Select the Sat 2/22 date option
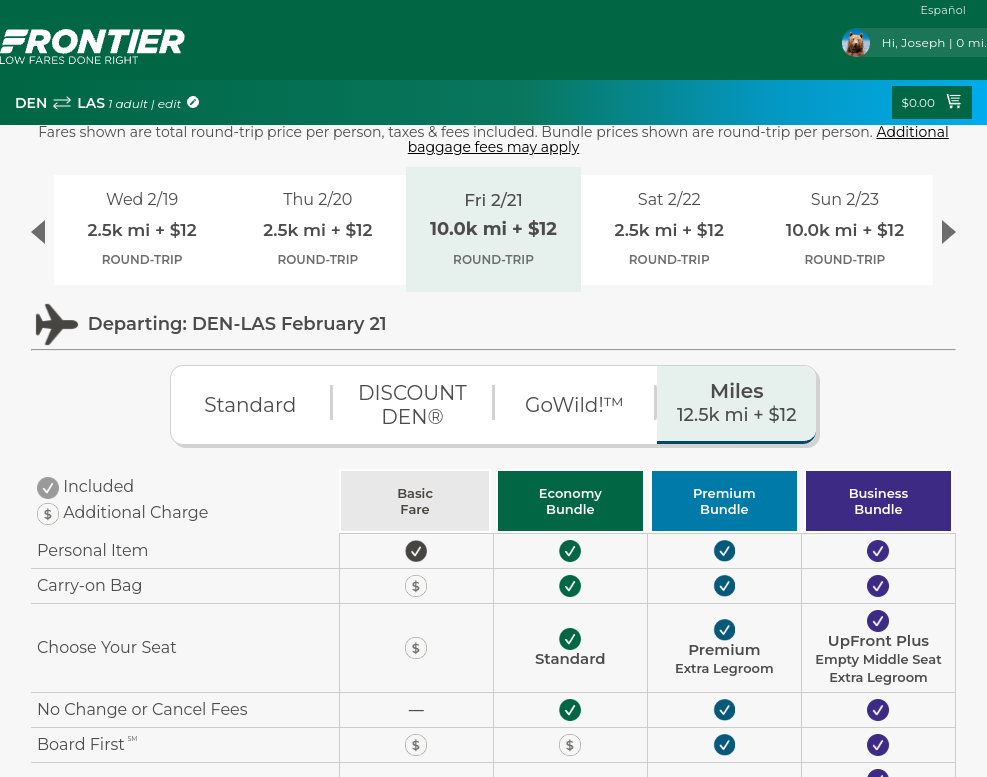987x777 pixels. coord(668,230)
